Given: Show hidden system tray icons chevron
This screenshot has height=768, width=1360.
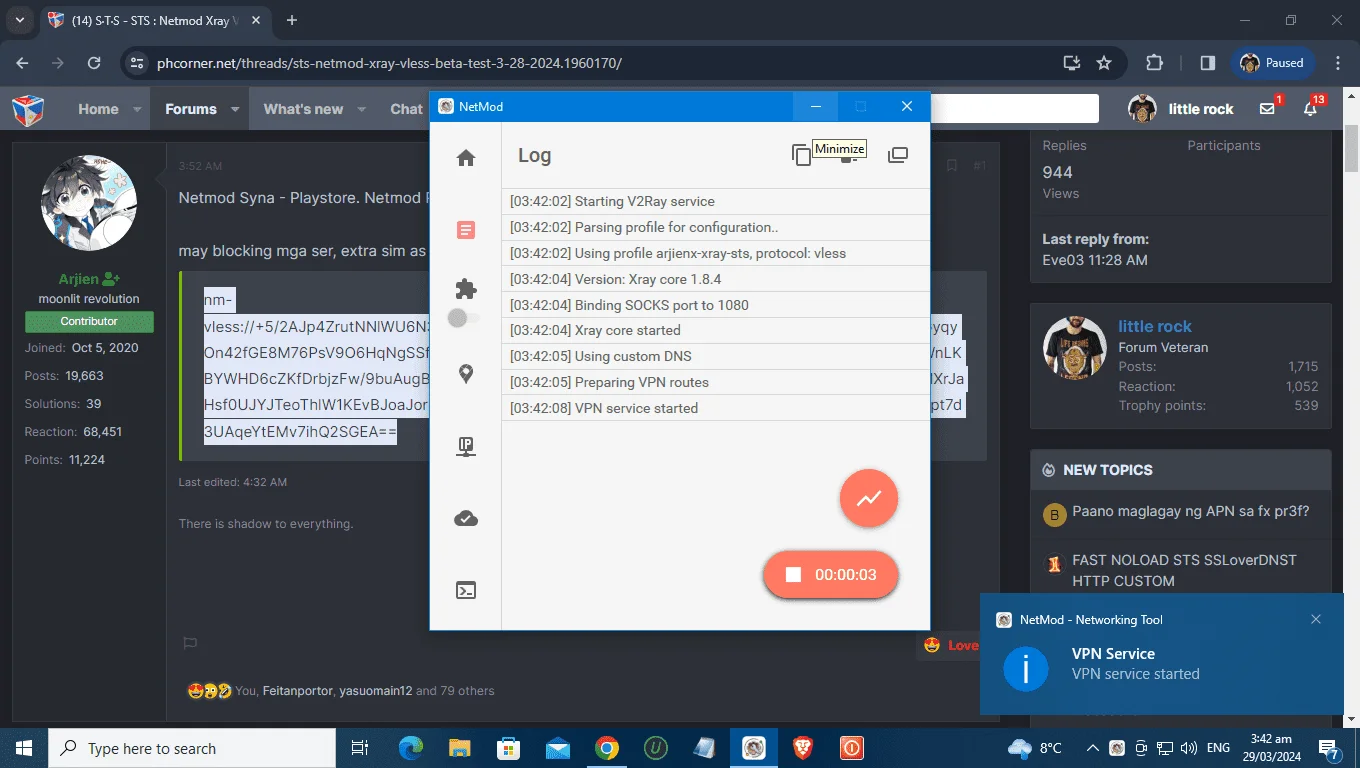Looking at the screenshot, I should point(1093,748).
